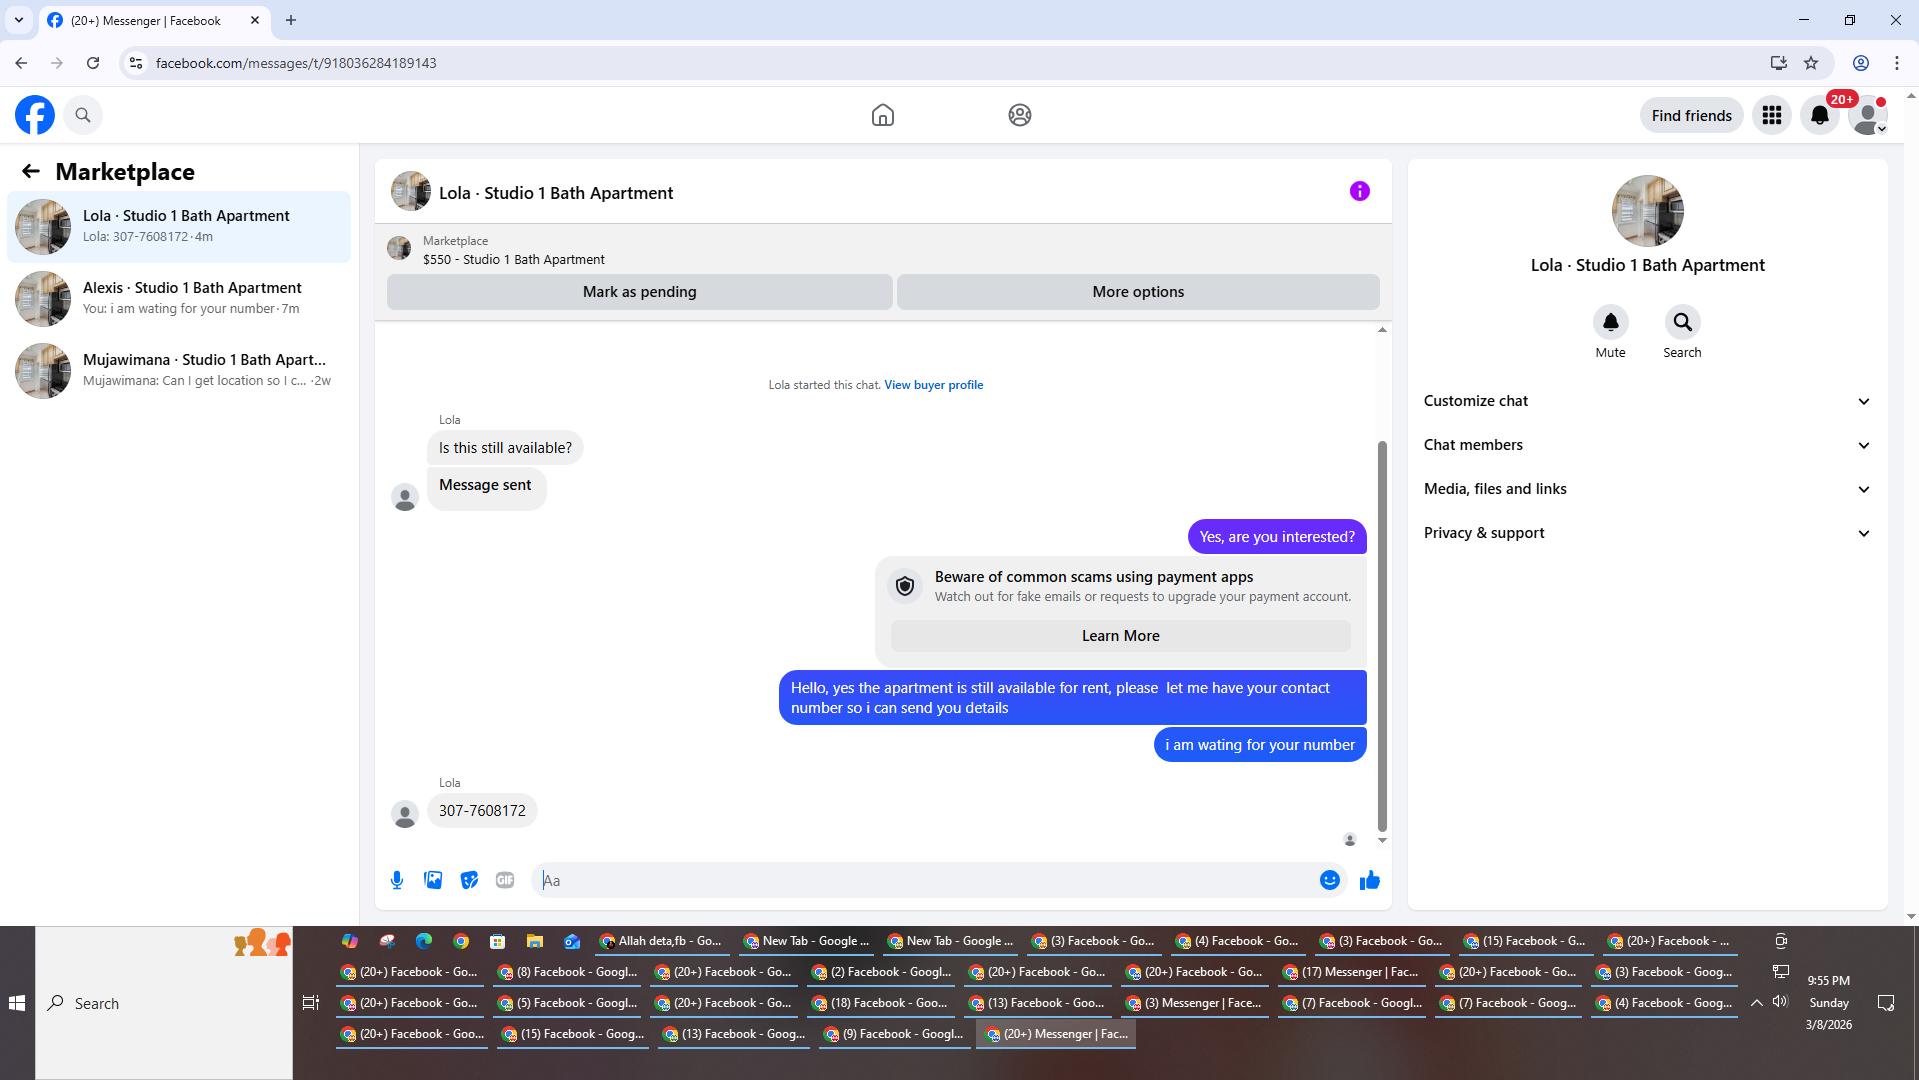Click the back arrow beside Marketplace
Screen dimensions: 1919x1080
[31, 171]
